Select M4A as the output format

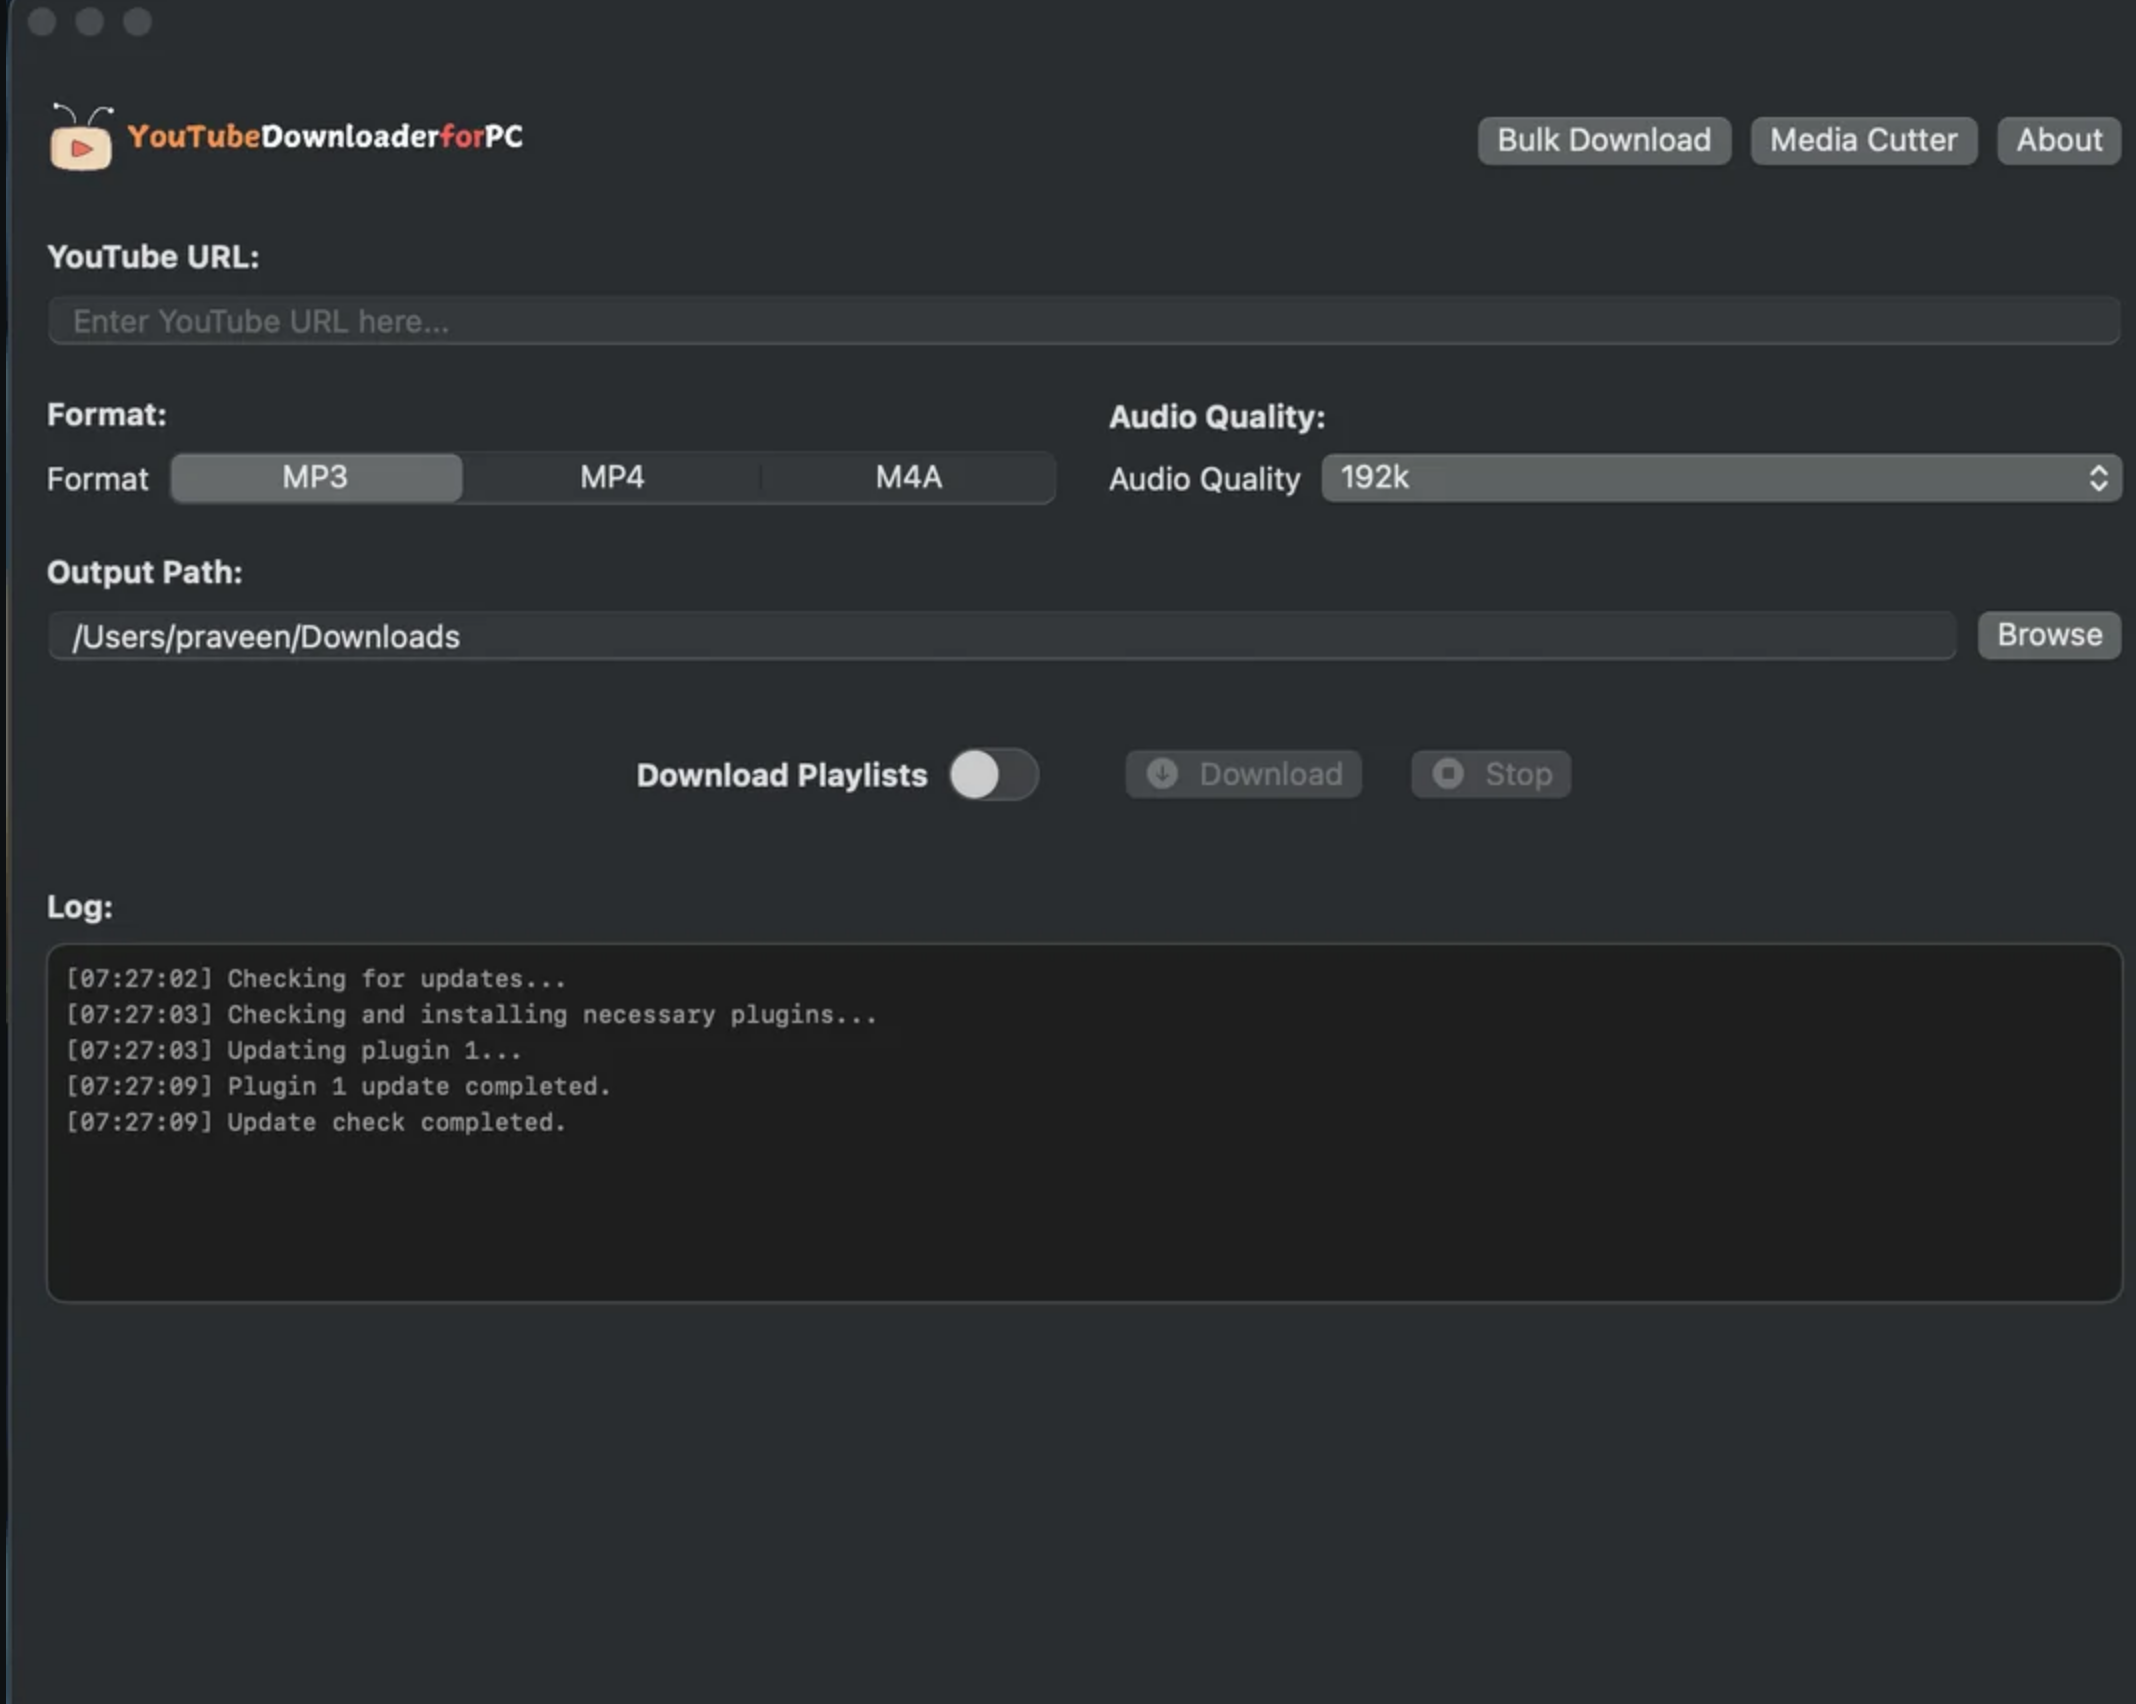coord(908,478)
